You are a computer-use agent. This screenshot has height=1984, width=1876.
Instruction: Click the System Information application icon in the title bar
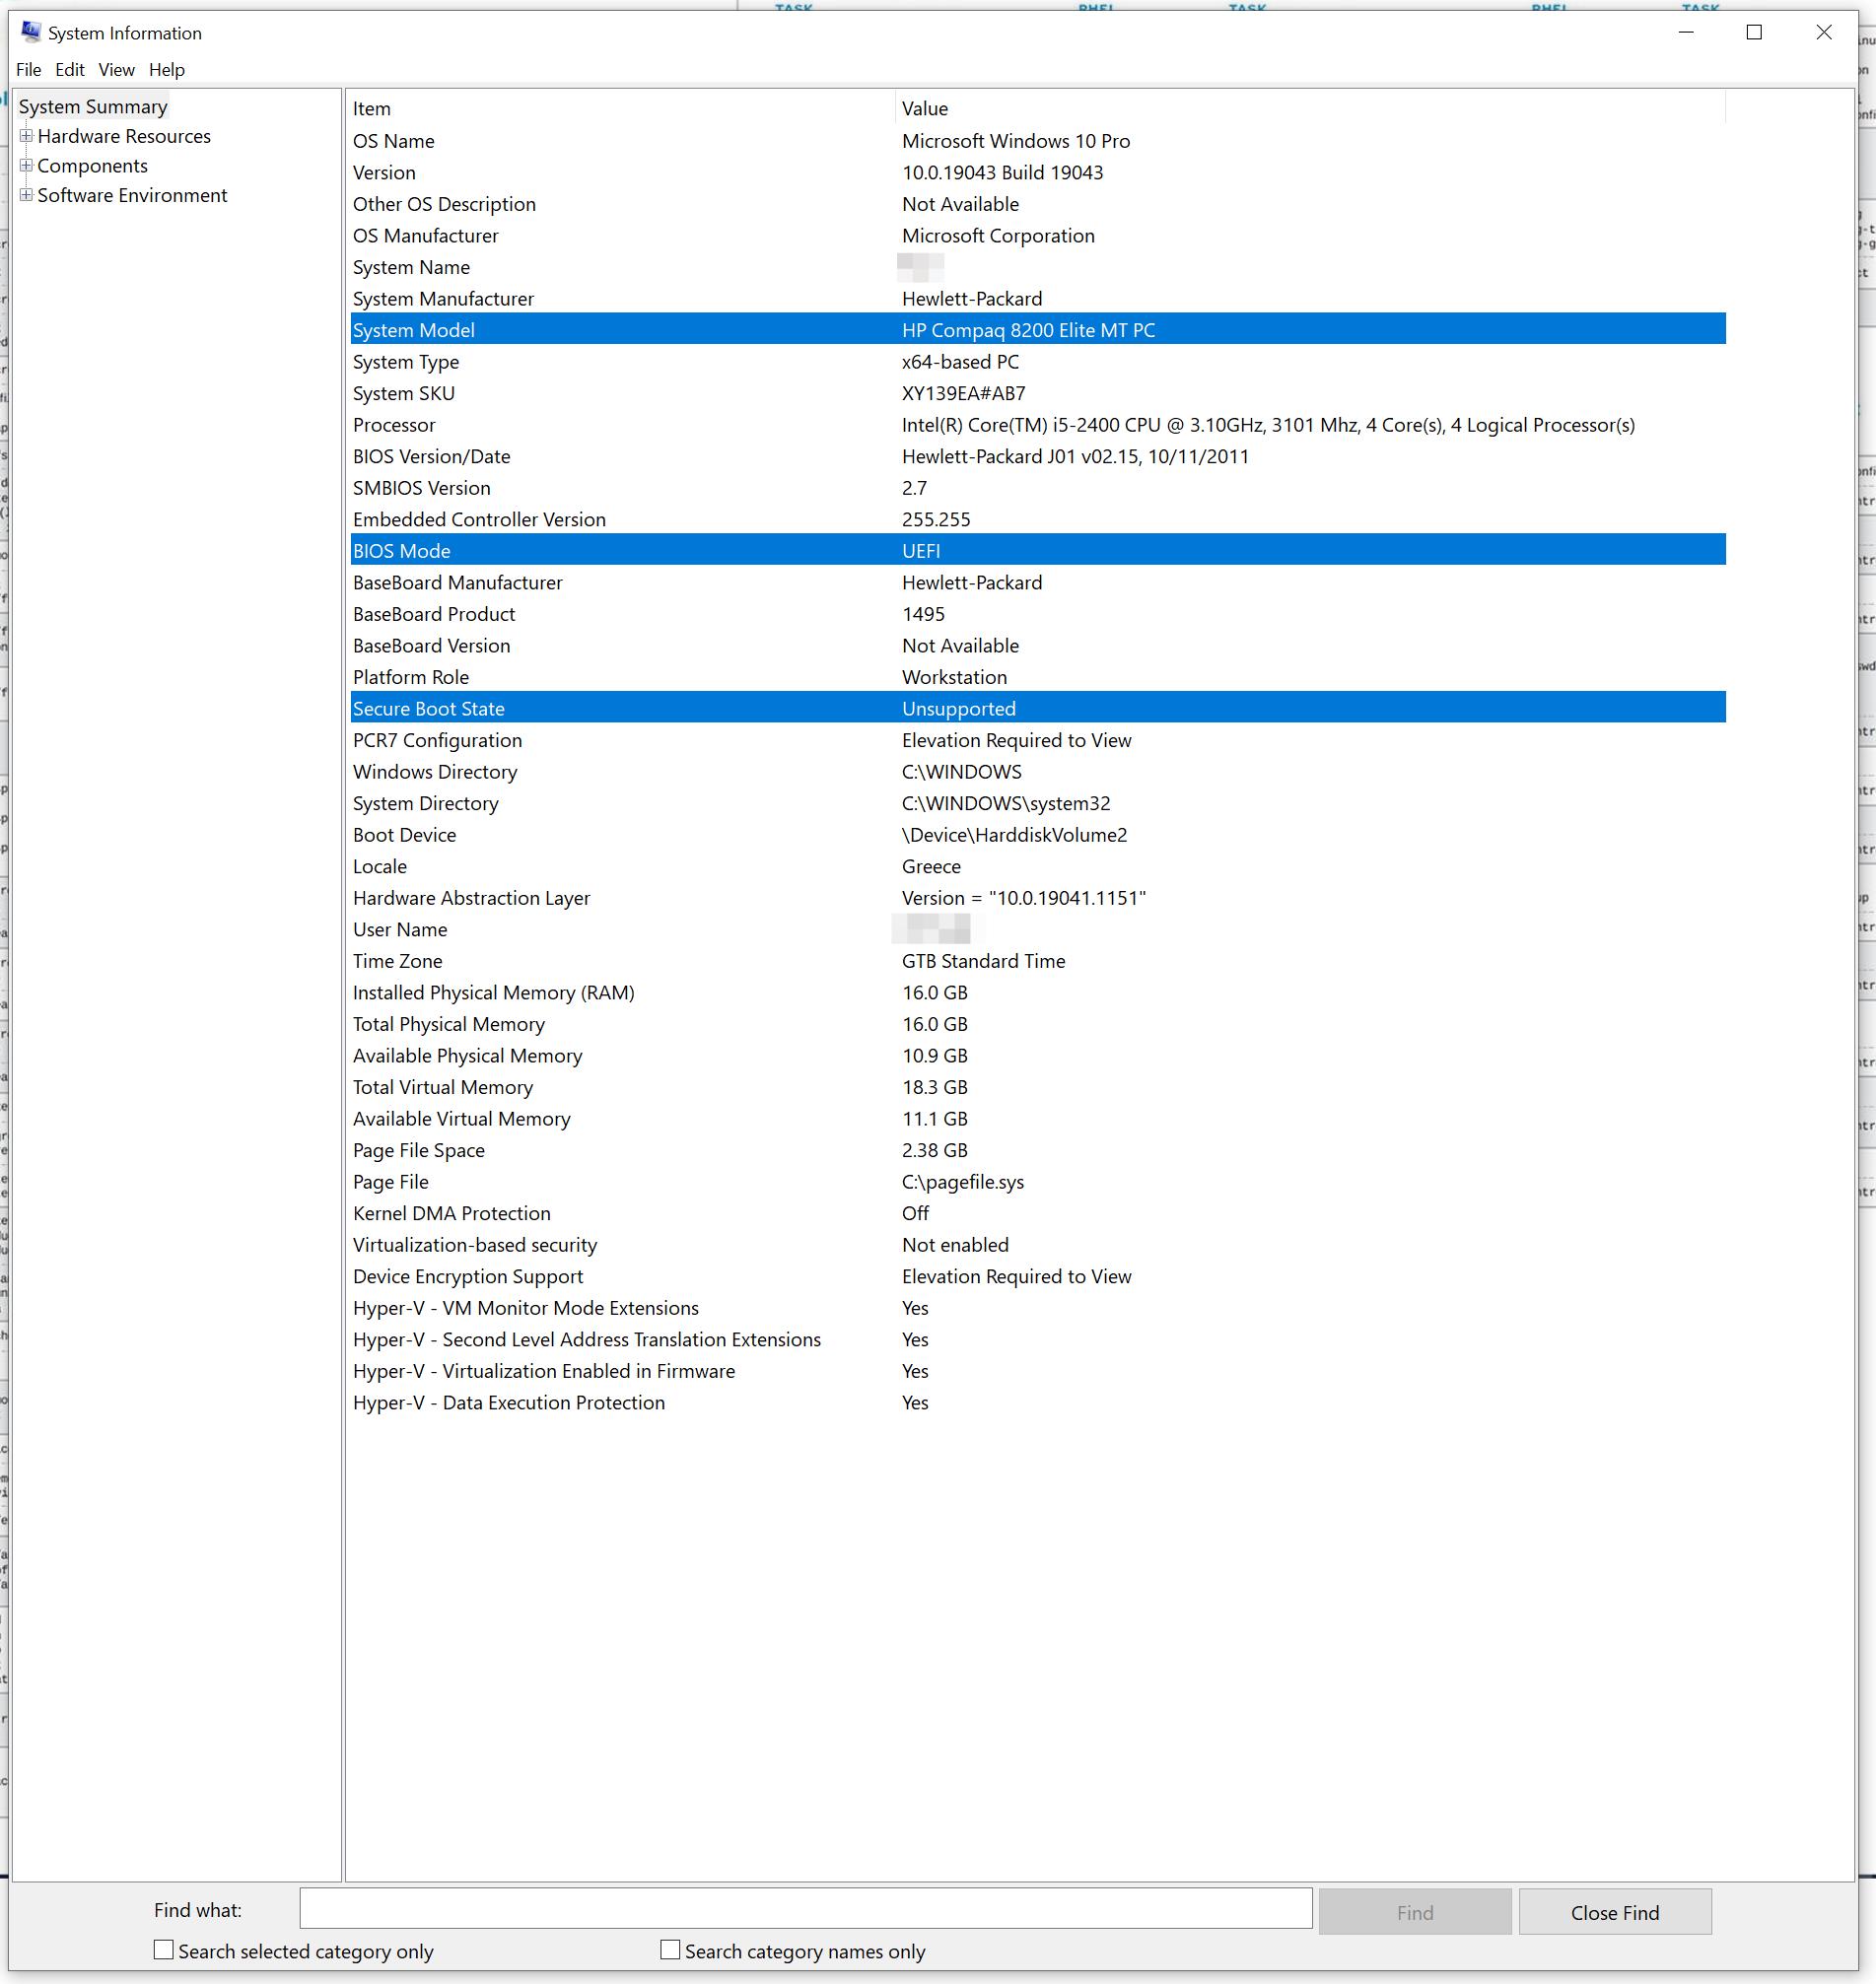[30, 32]
